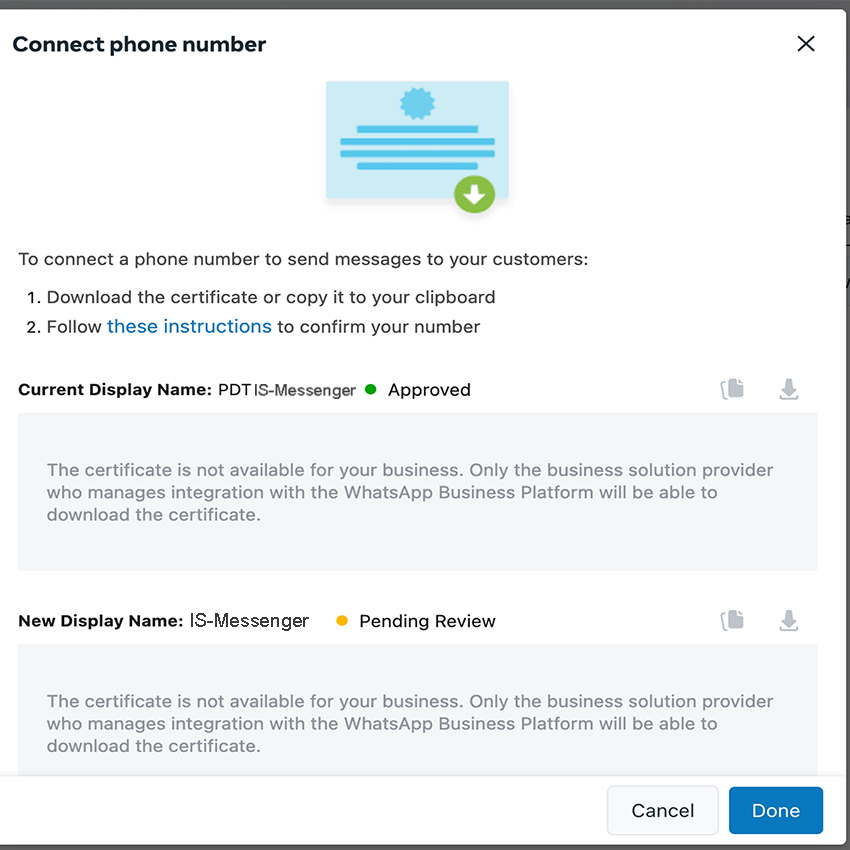Click the 'Approved' status label
Viewport: 850px width, 850px height.
click(x=429, y=390)
